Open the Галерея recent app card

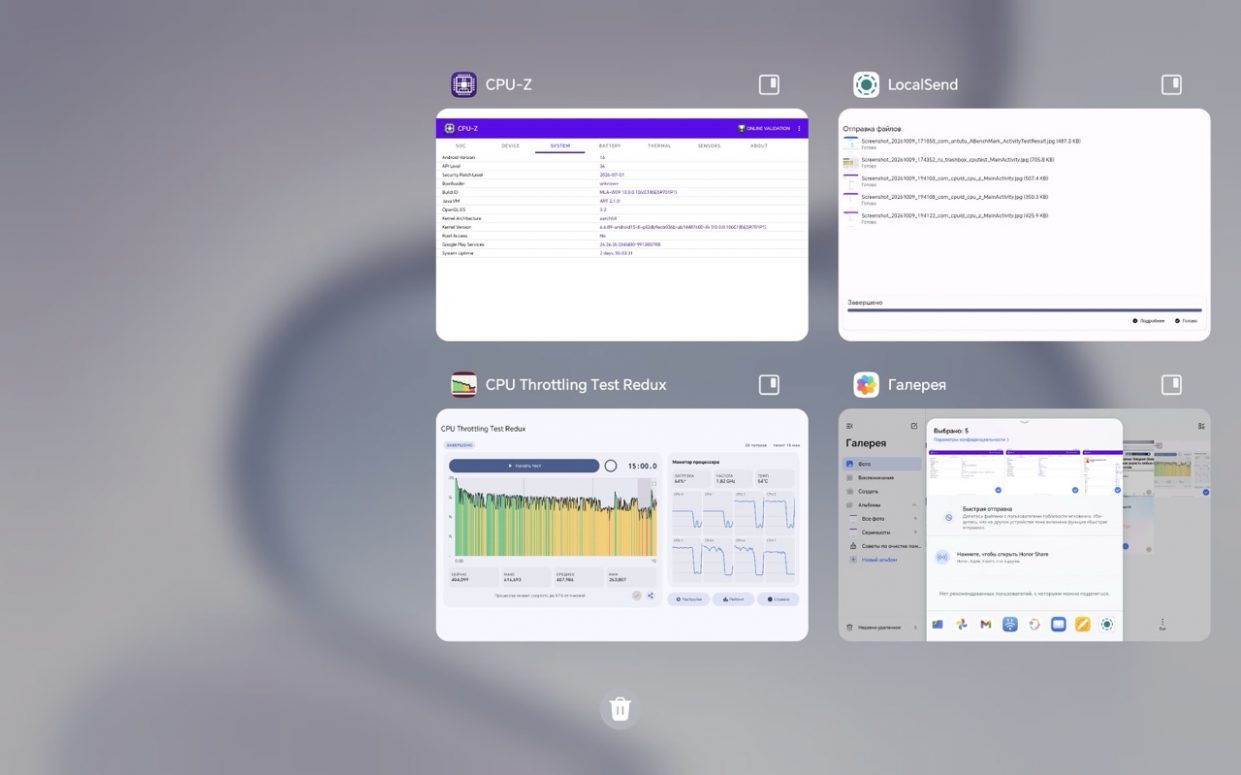click(1024, 525)
